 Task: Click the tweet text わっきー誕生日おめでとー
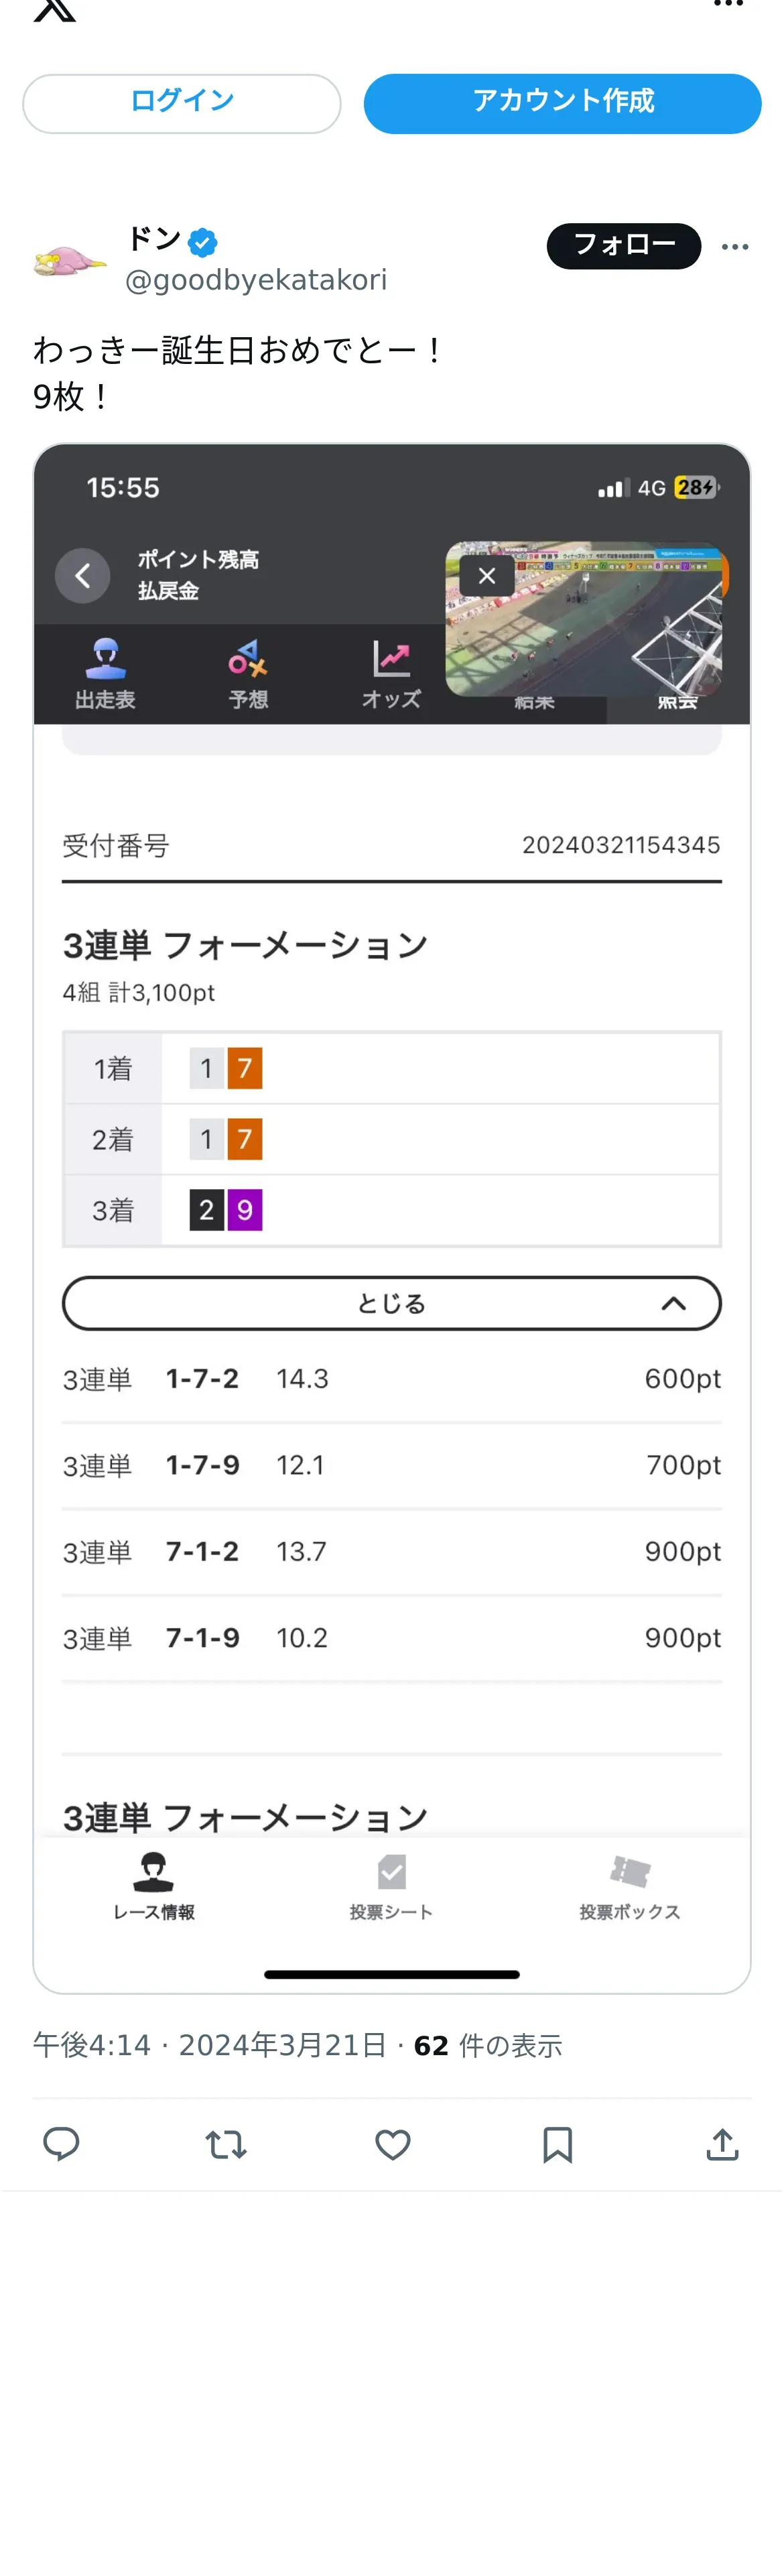[238, 350]
